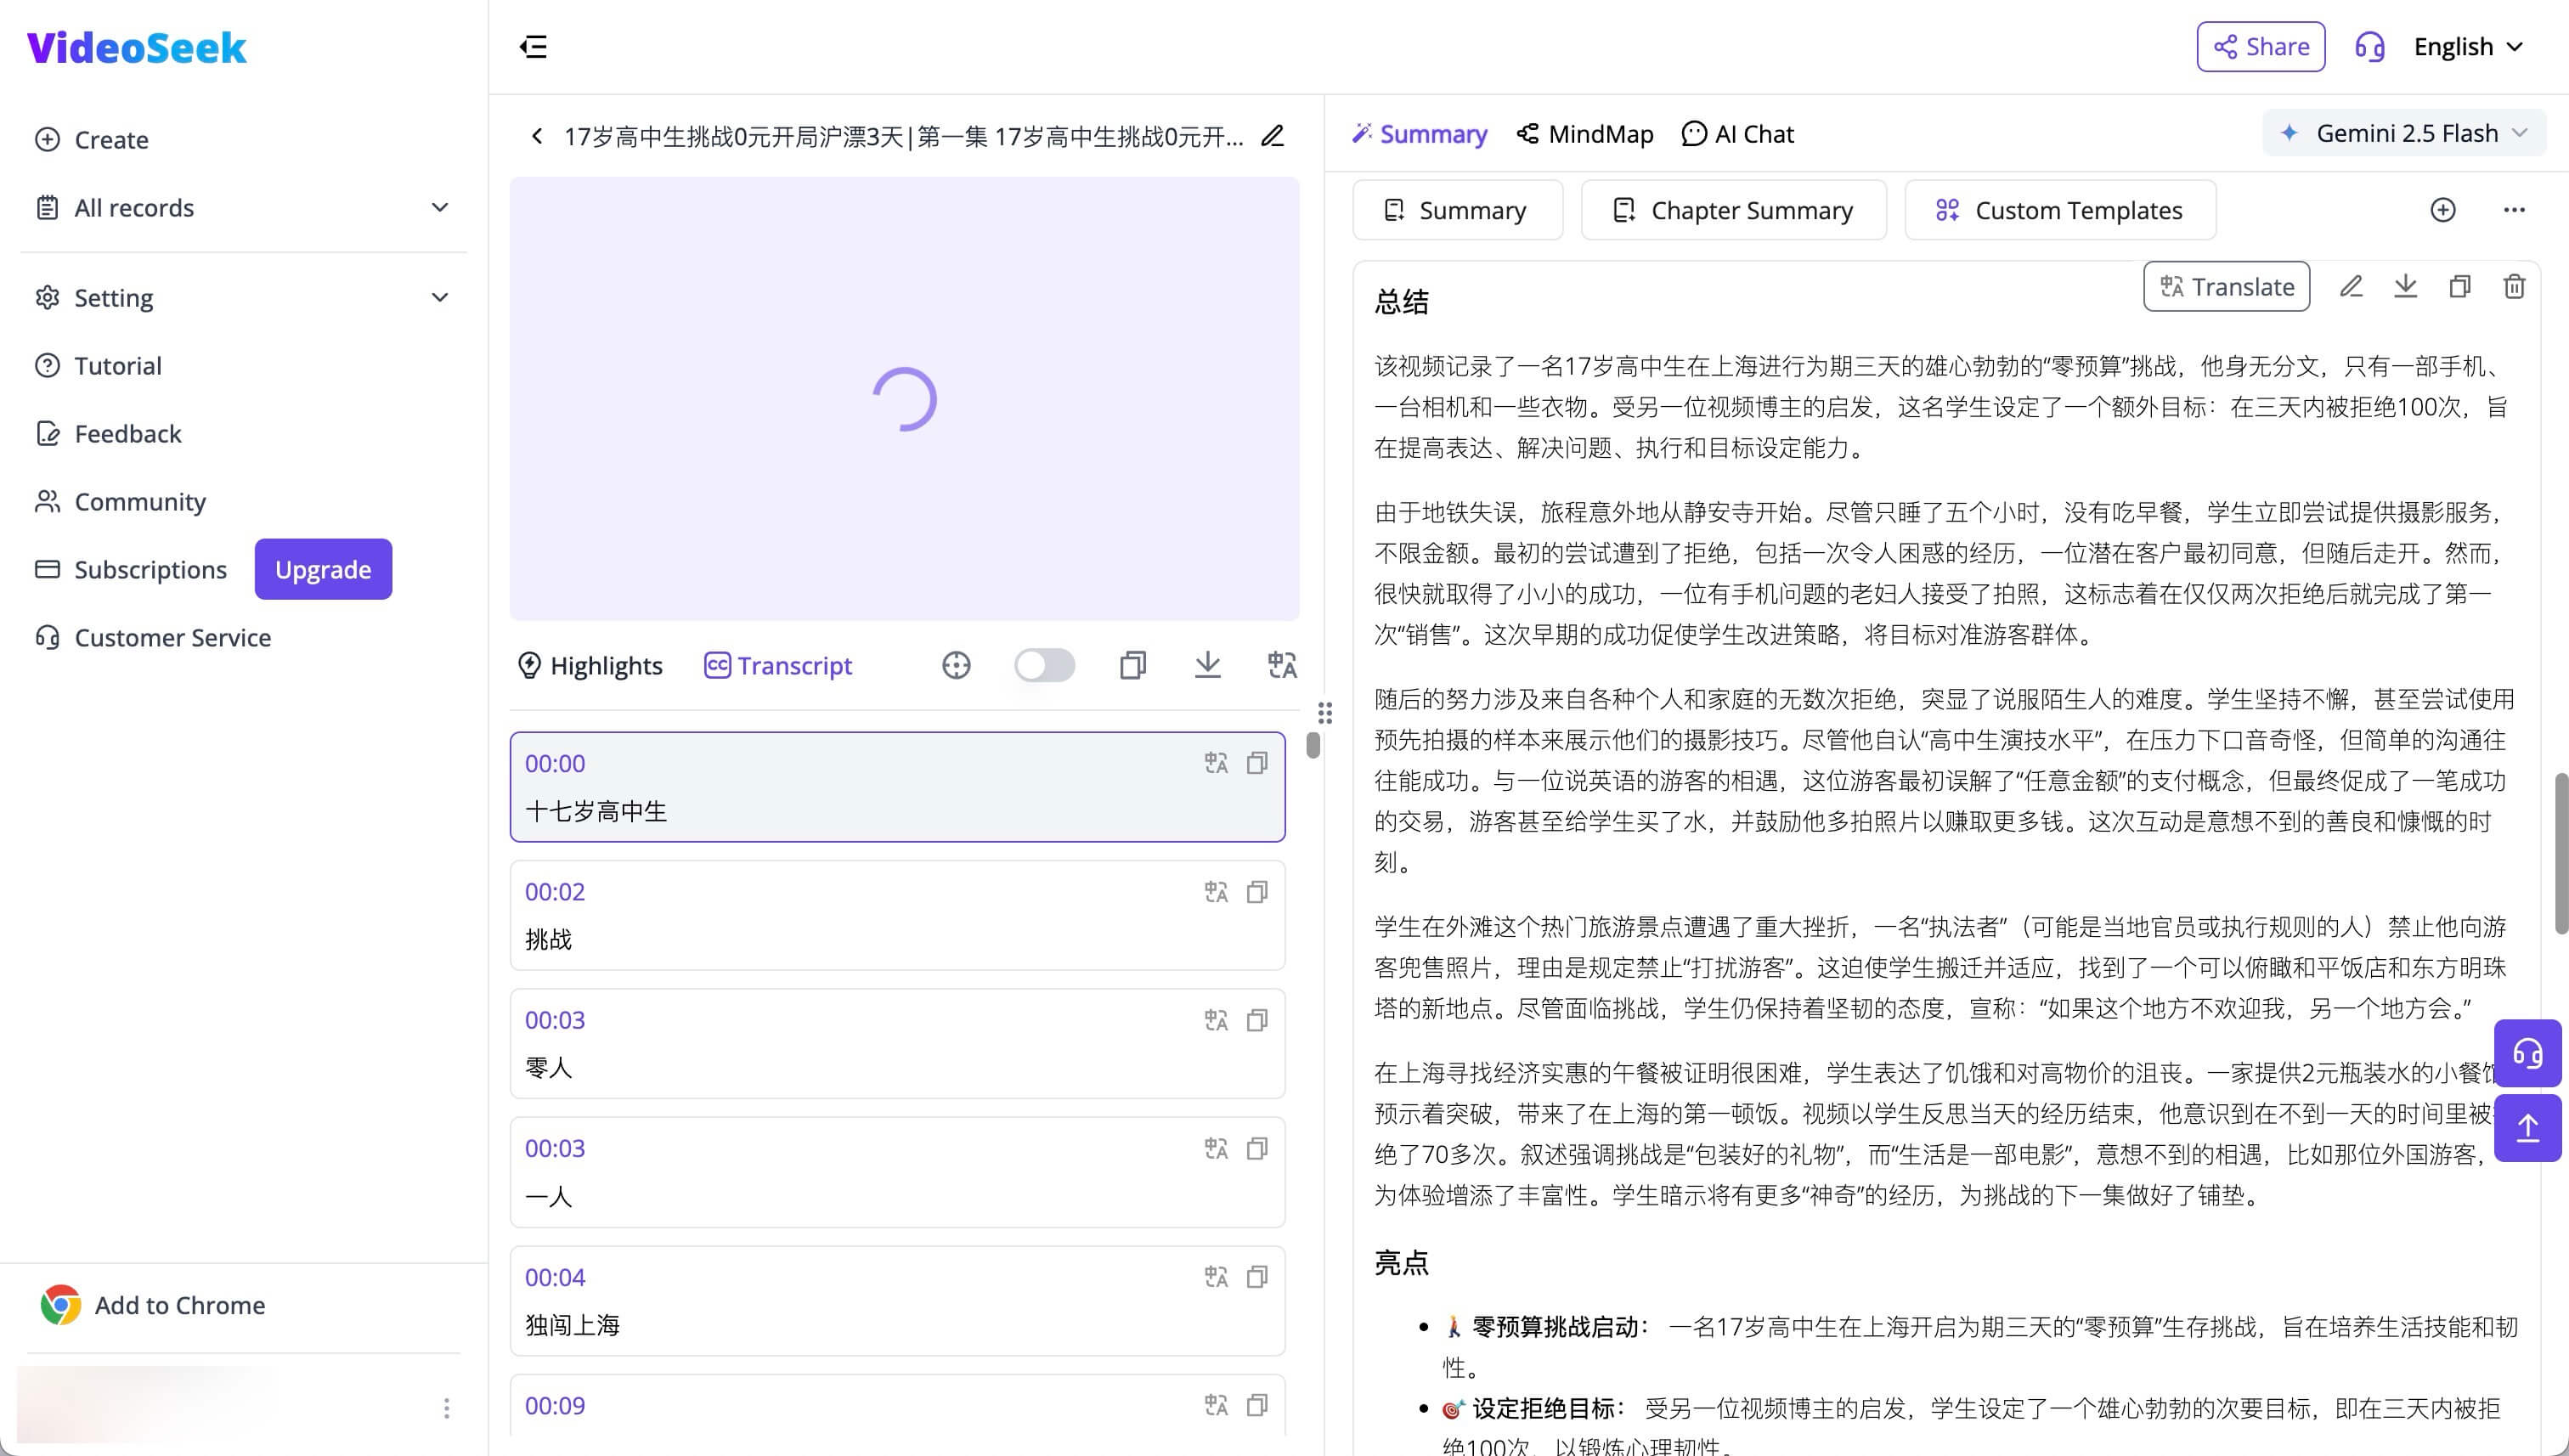
Task: Copy the entire transcript
Action: 1132,665
